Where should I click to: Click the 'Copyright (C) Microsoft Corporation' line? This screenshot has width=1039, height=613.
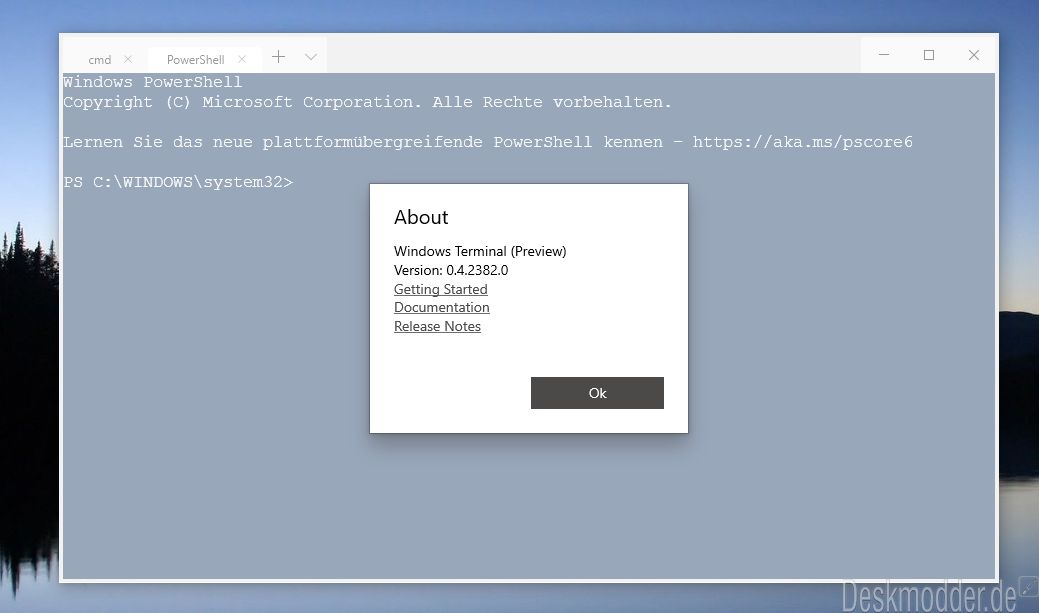click(367, 102)
